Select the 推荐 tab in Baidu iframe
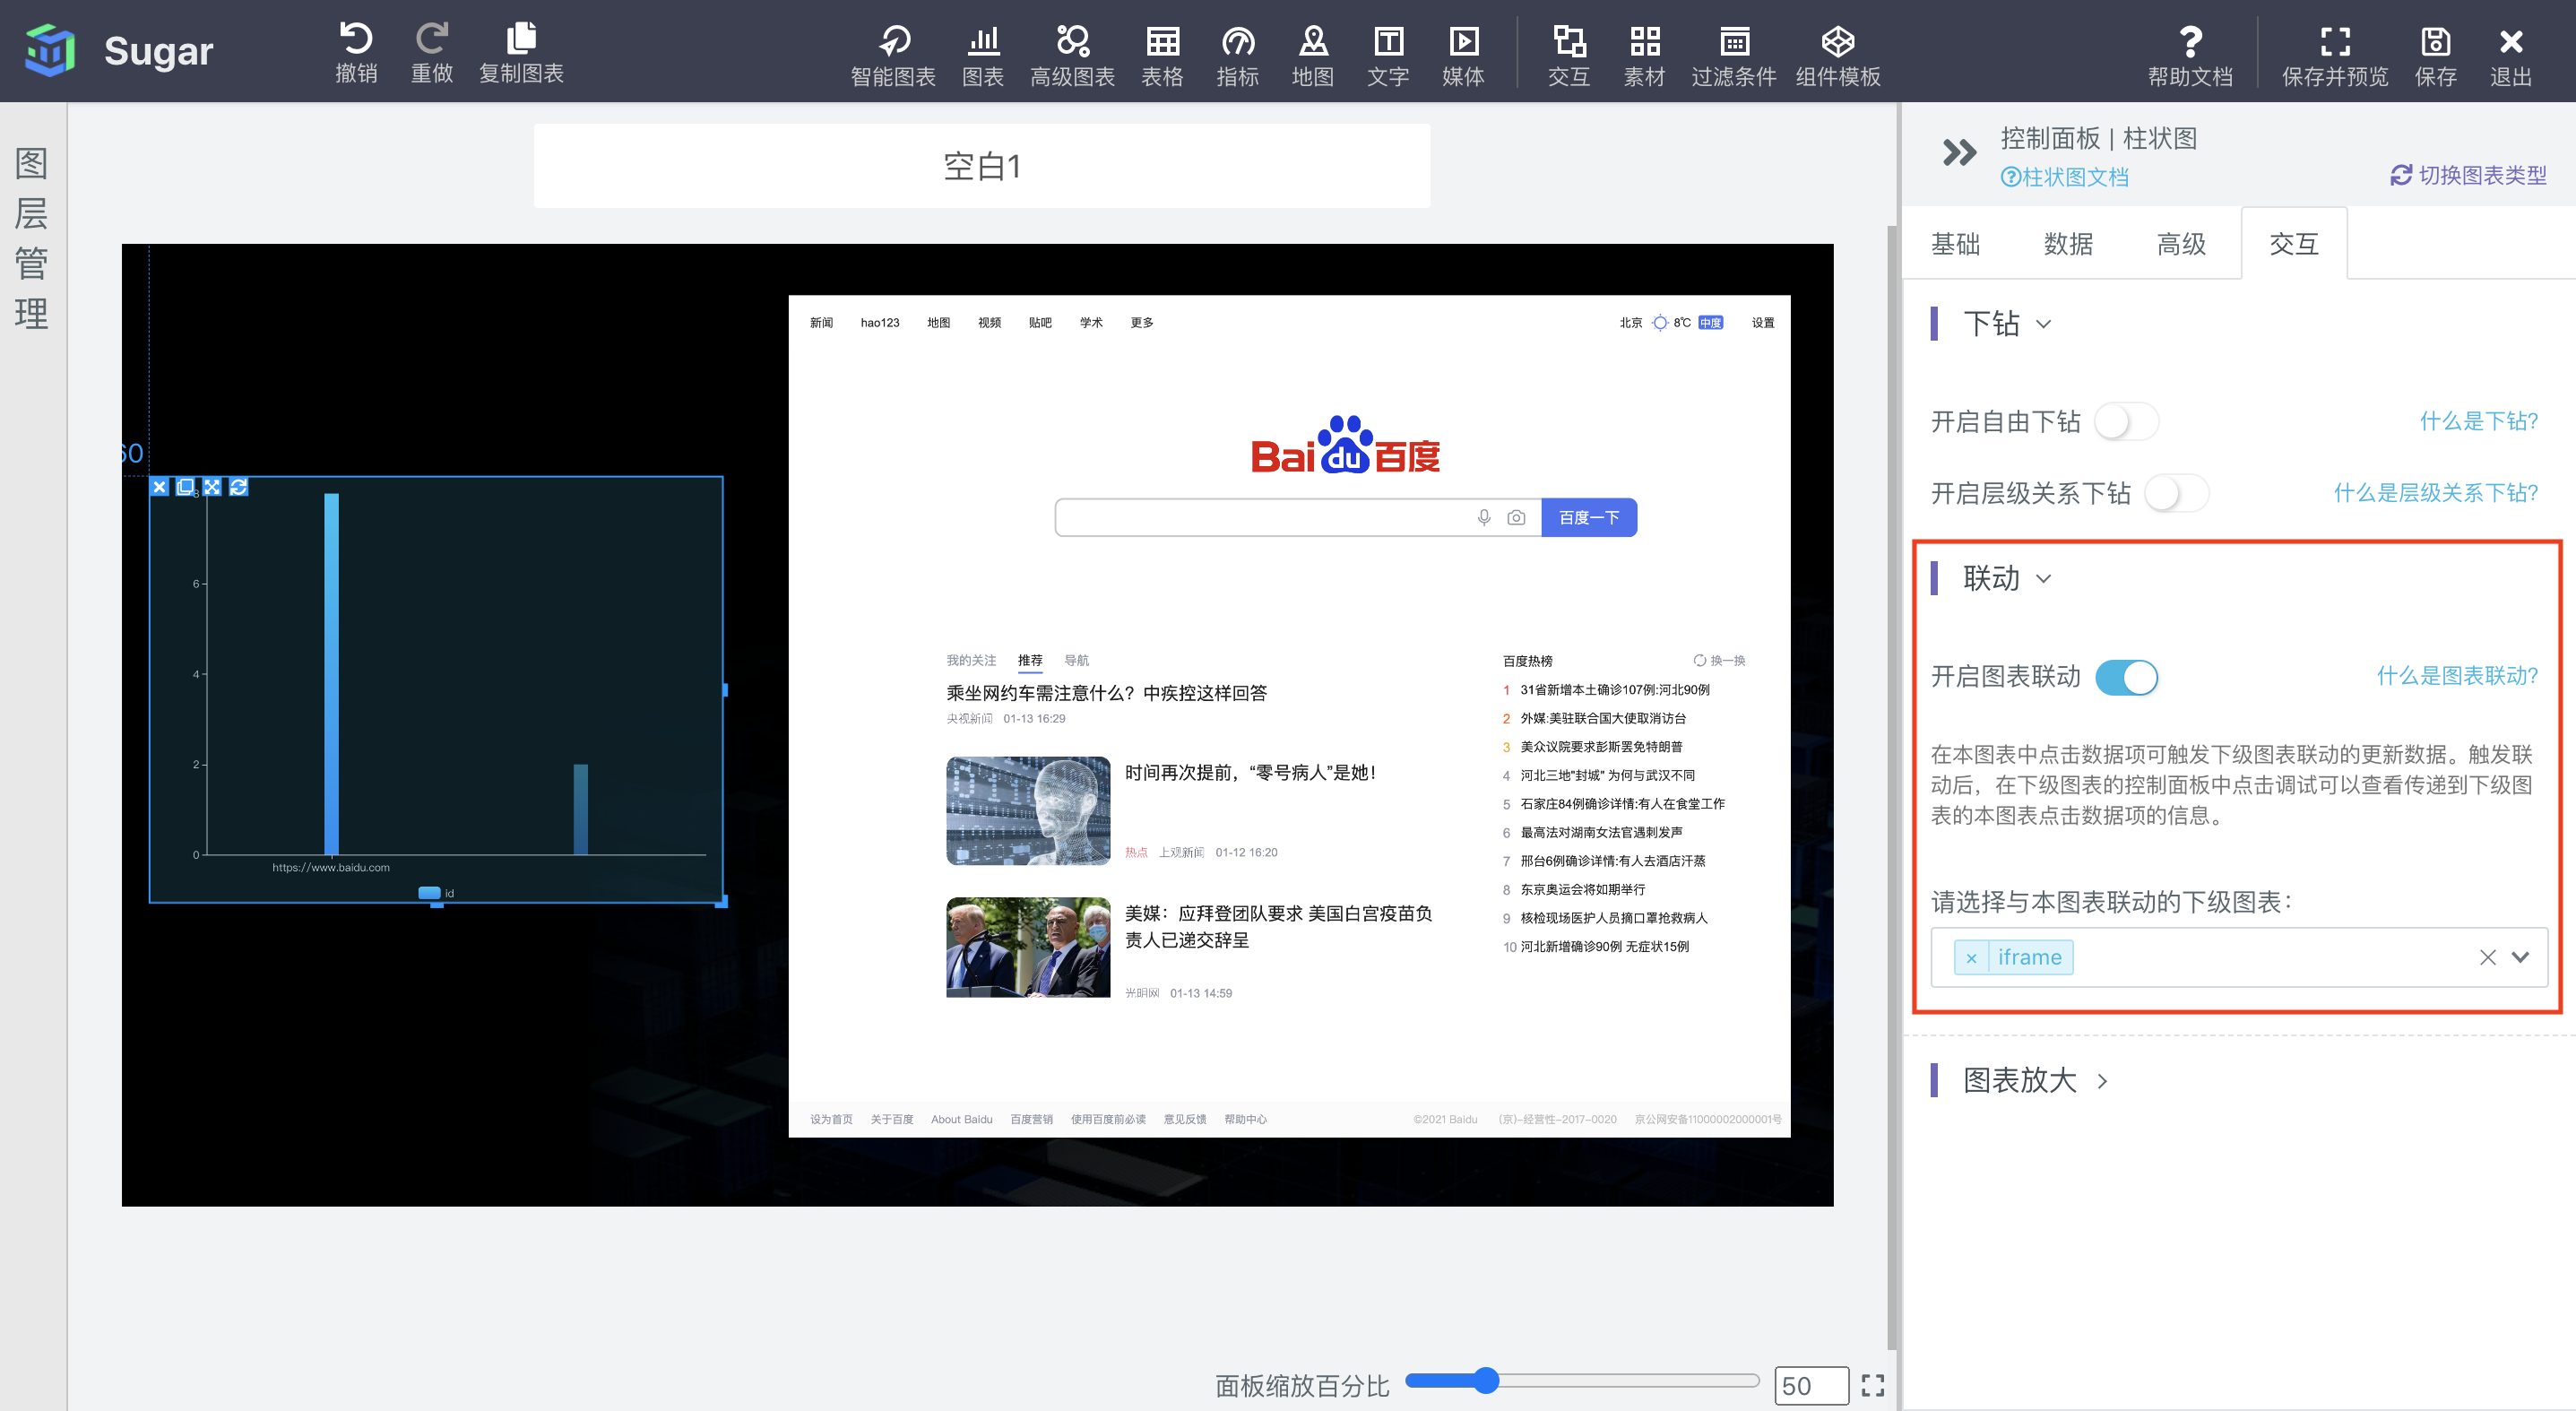Screen dimensions: 2576x1411 (1029, 660)
